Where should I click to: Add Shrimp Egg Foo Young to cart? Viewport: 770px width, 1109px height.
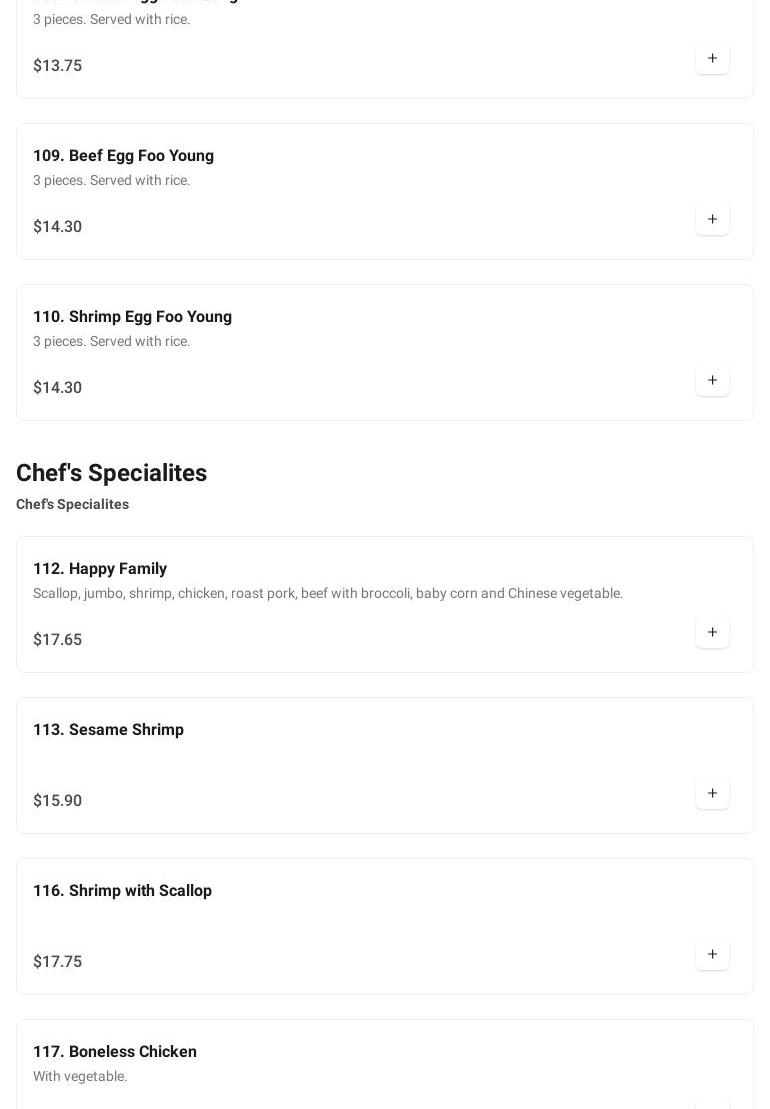[712, 381]
